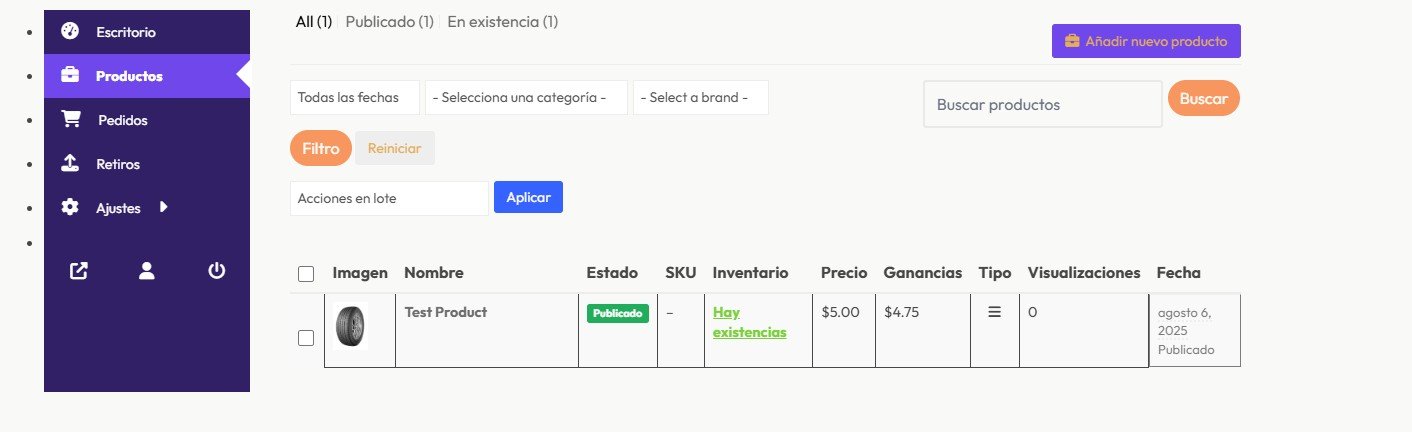Click the Buscar productos search field

[x=1042, y=104]
